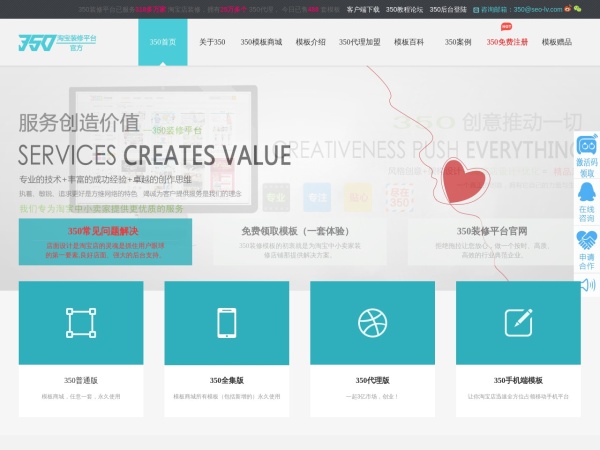Viewport: 600px width, 450px height.
Task: Open the Weibo icon in top bar
Action: [x=568, y=8]
